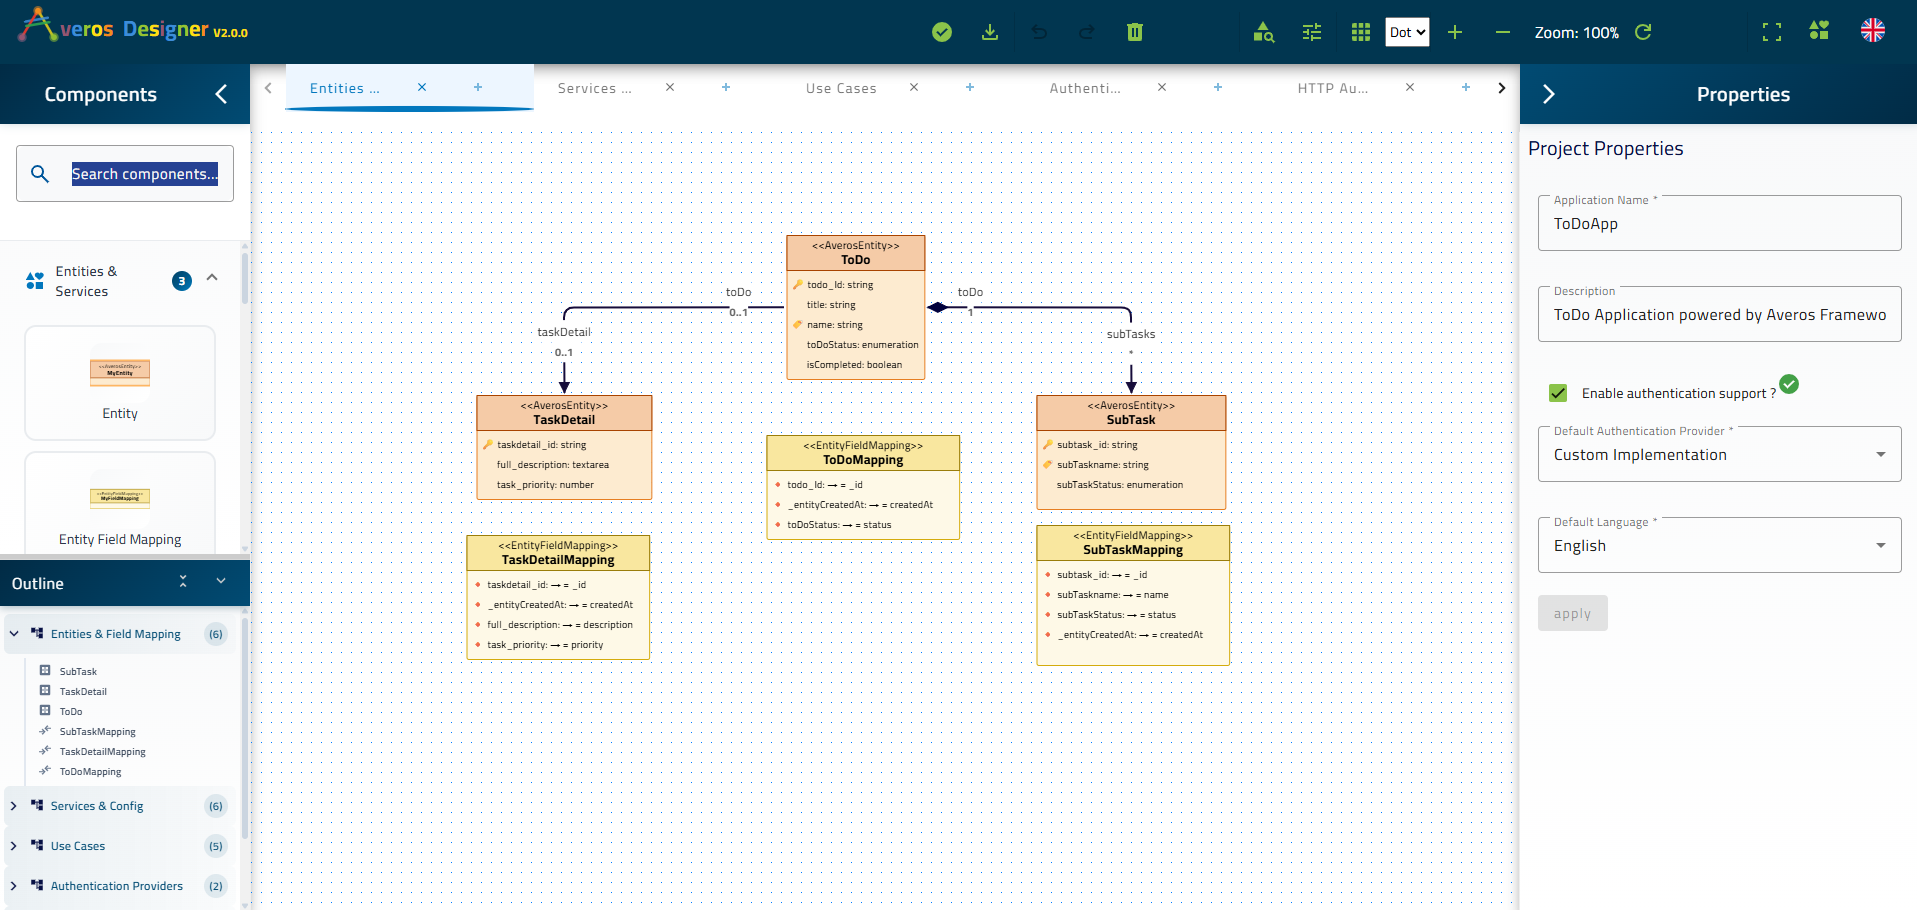Click the plus icon next to Use Cases tab
This screenshot has height=910, width=1917.
[970, 87]
